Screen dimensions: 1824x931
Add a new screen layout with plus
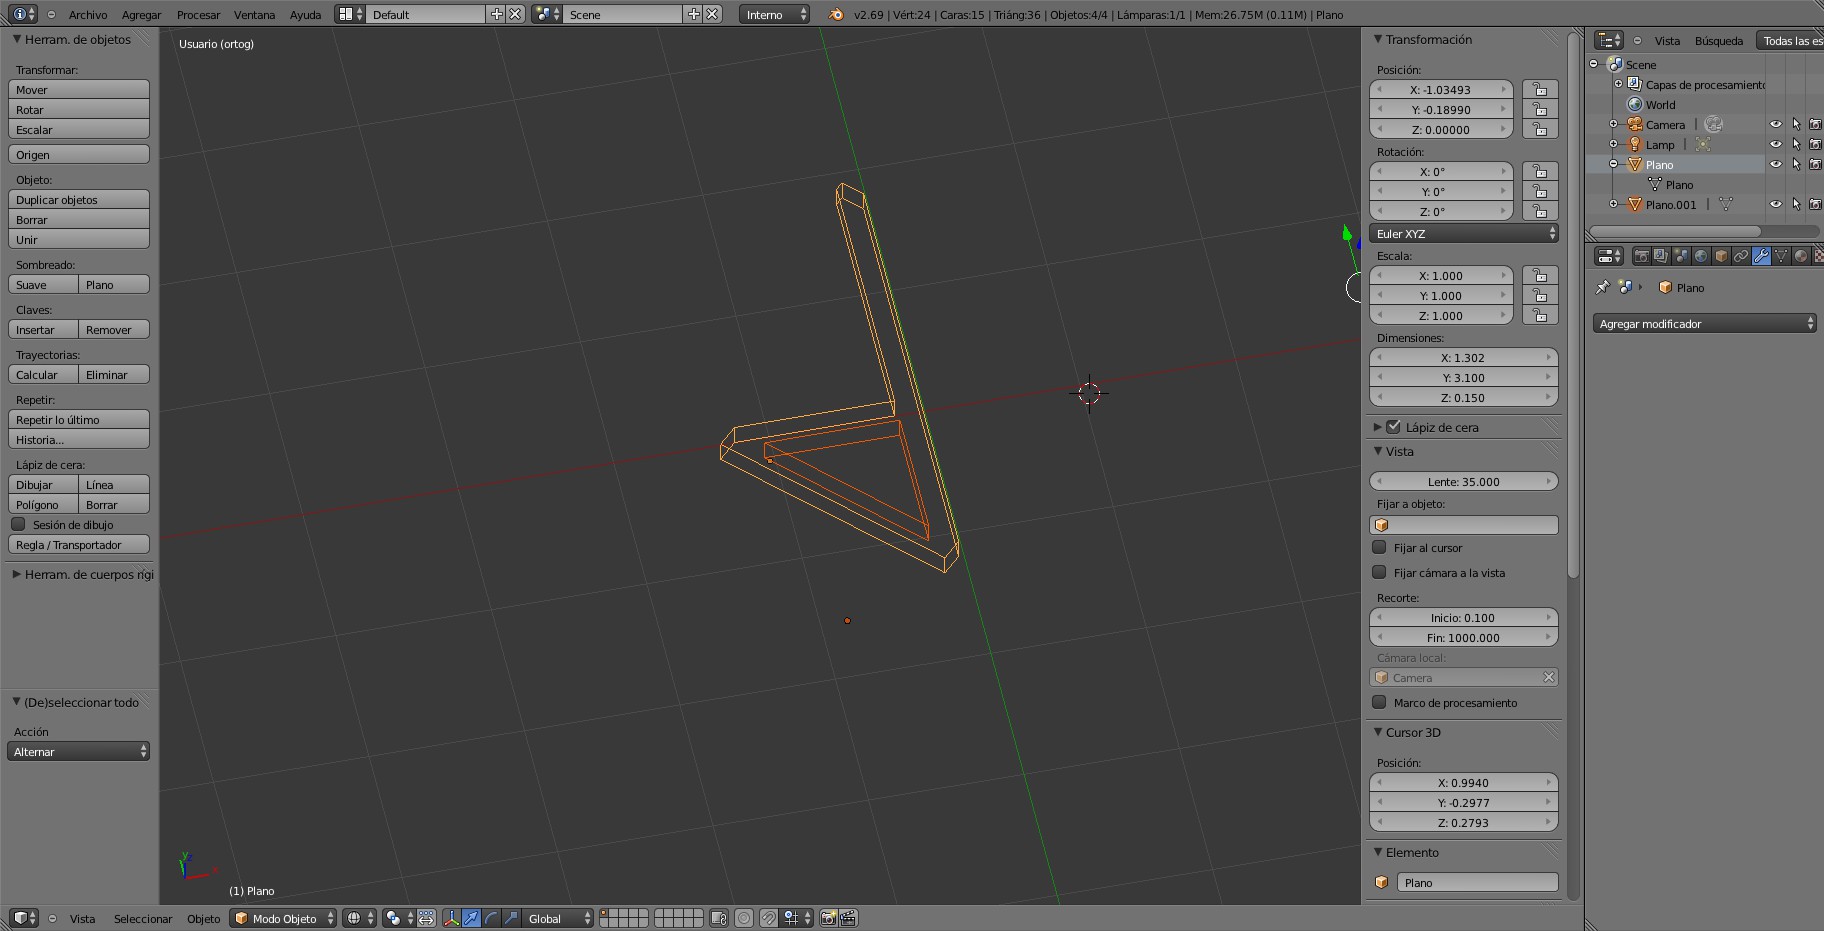496,14
